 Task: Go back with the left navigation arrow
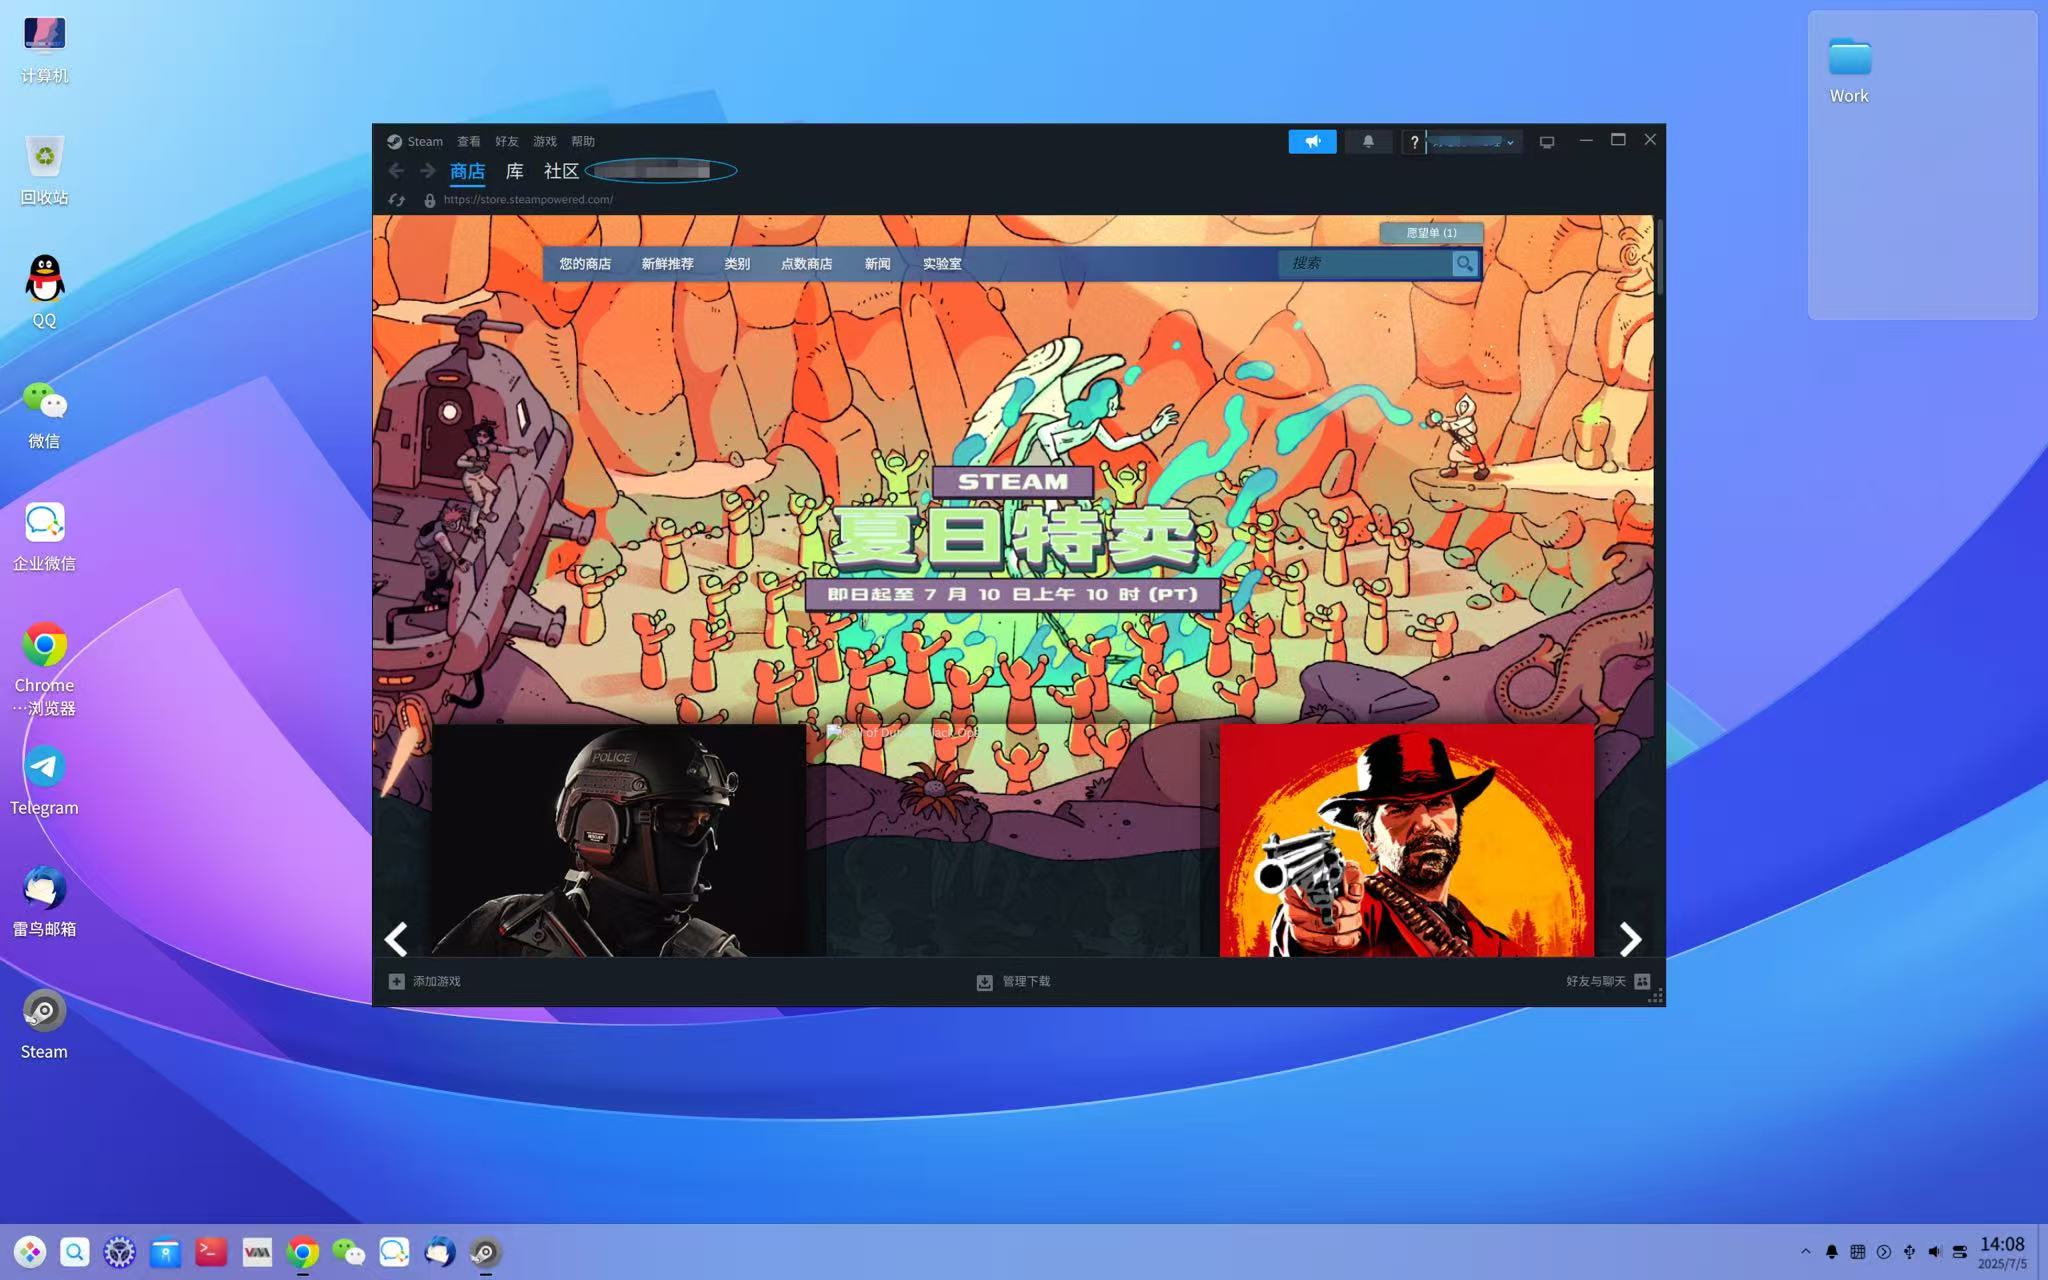click(396, 171)
